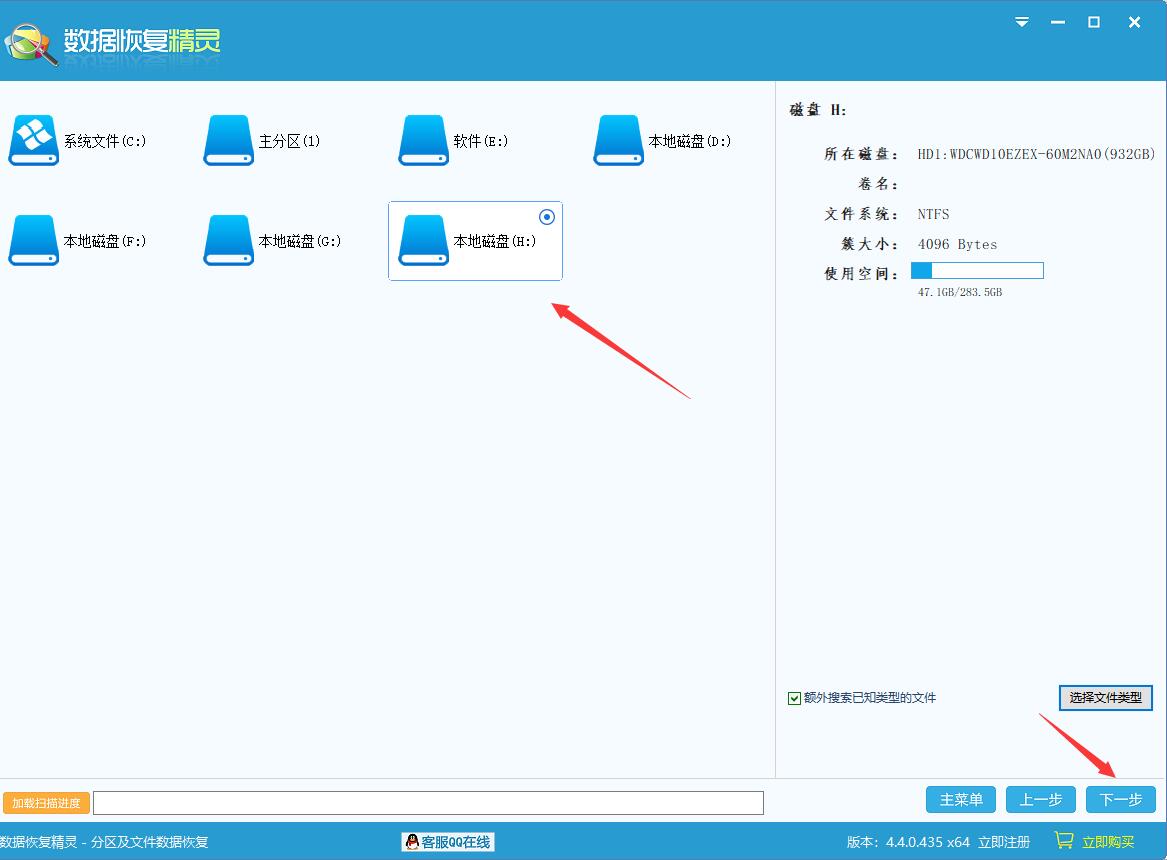Pick the 本地磁盘(D:) drive icon
Screen dimensions: 1167x860
click(618, 141)
